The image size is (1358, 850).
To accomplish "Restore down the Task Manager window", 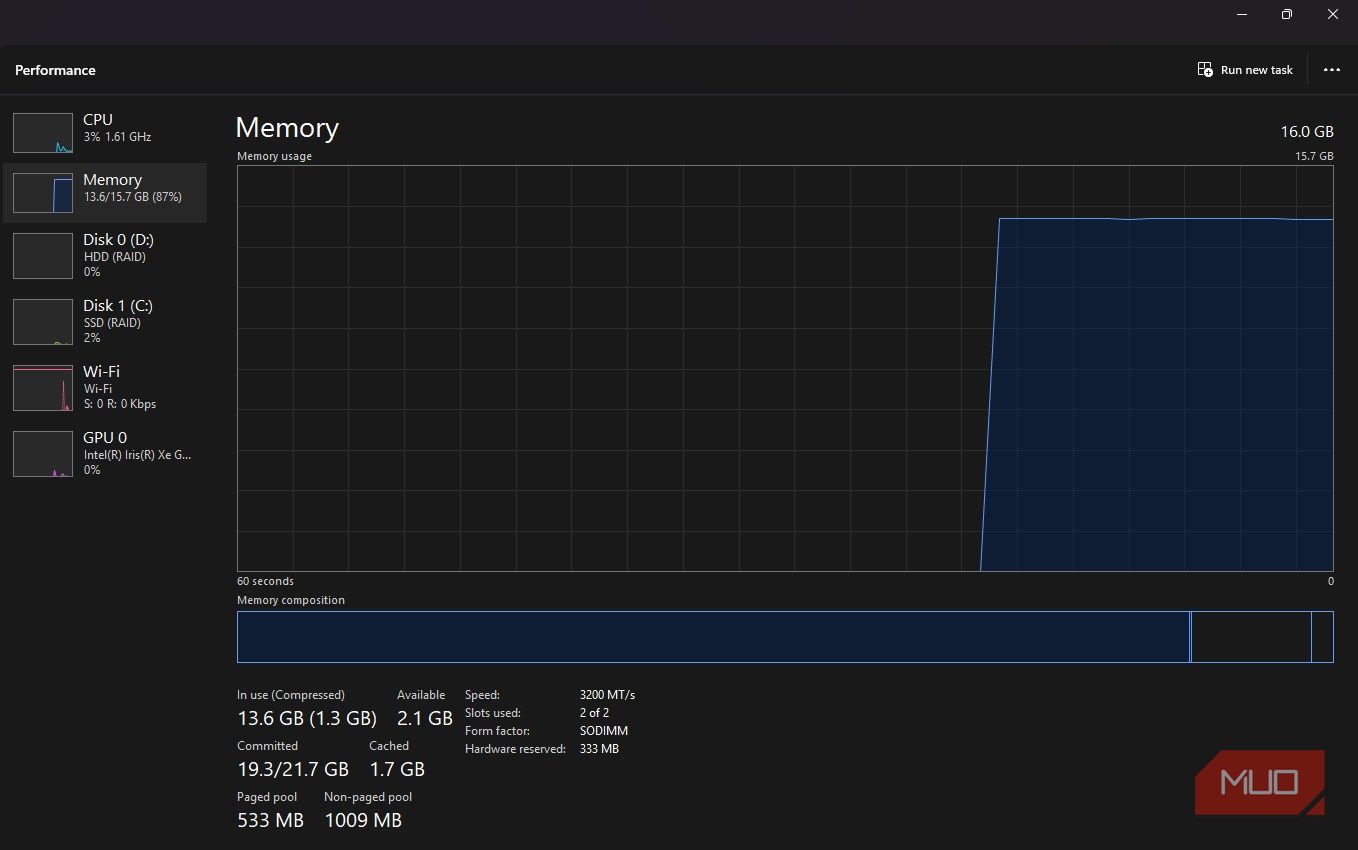I will [1287, 14].
